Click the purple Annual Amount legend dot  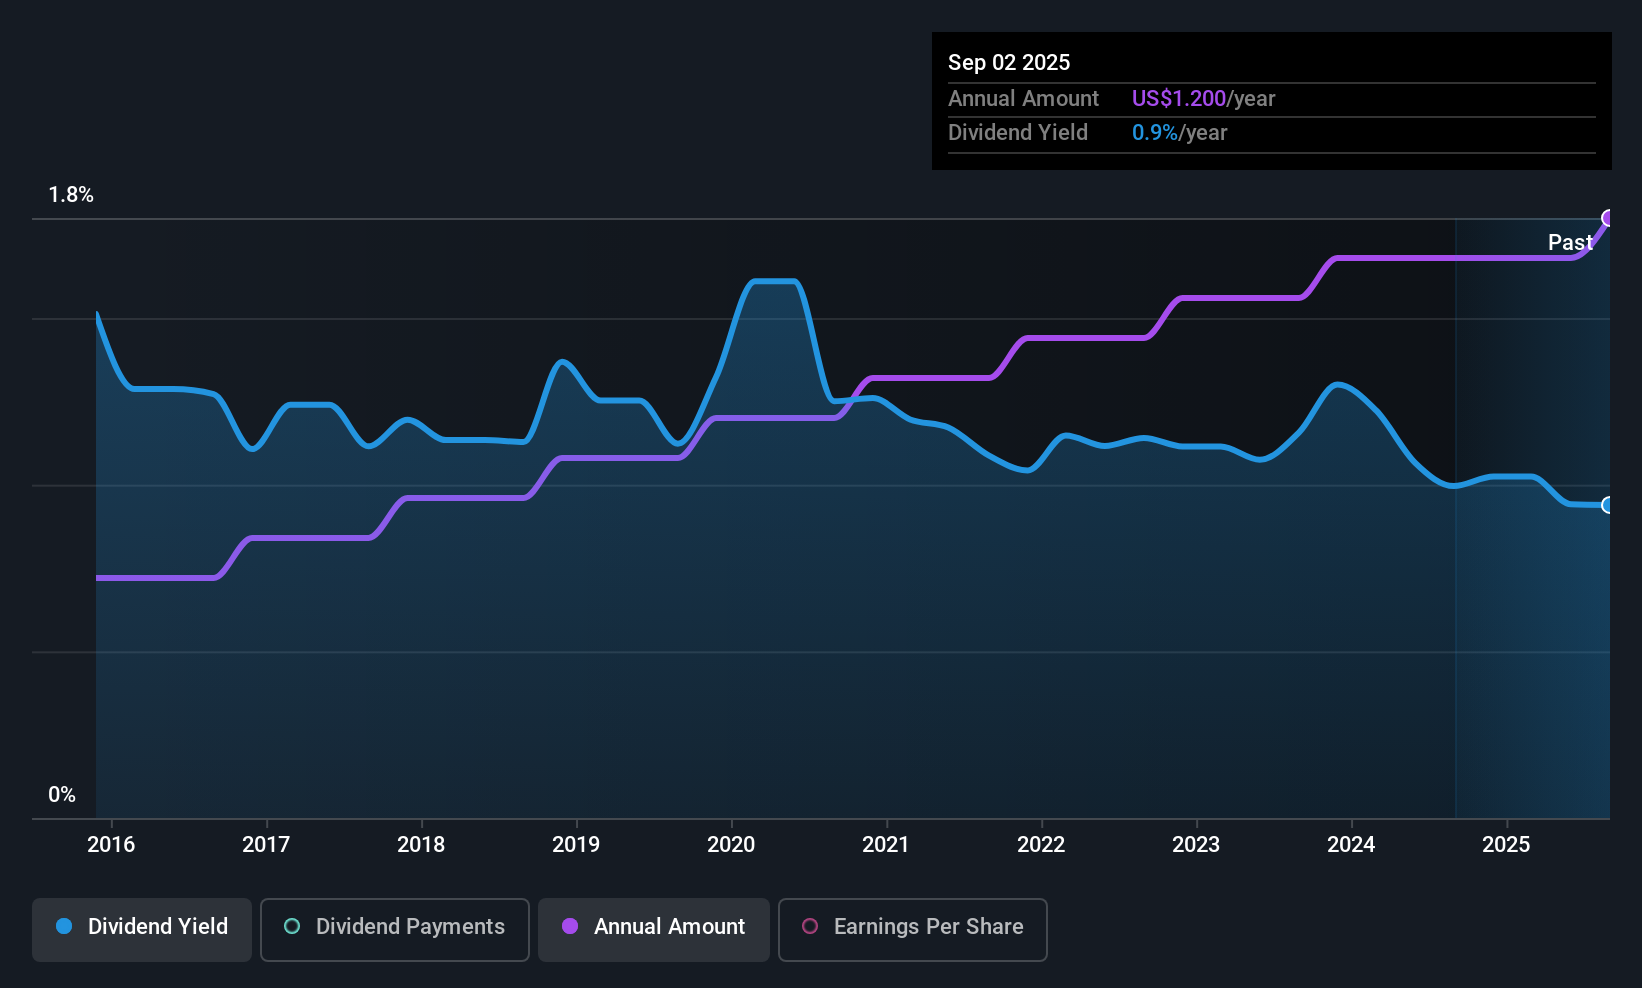pyautogui.click(x=570, y=927)
